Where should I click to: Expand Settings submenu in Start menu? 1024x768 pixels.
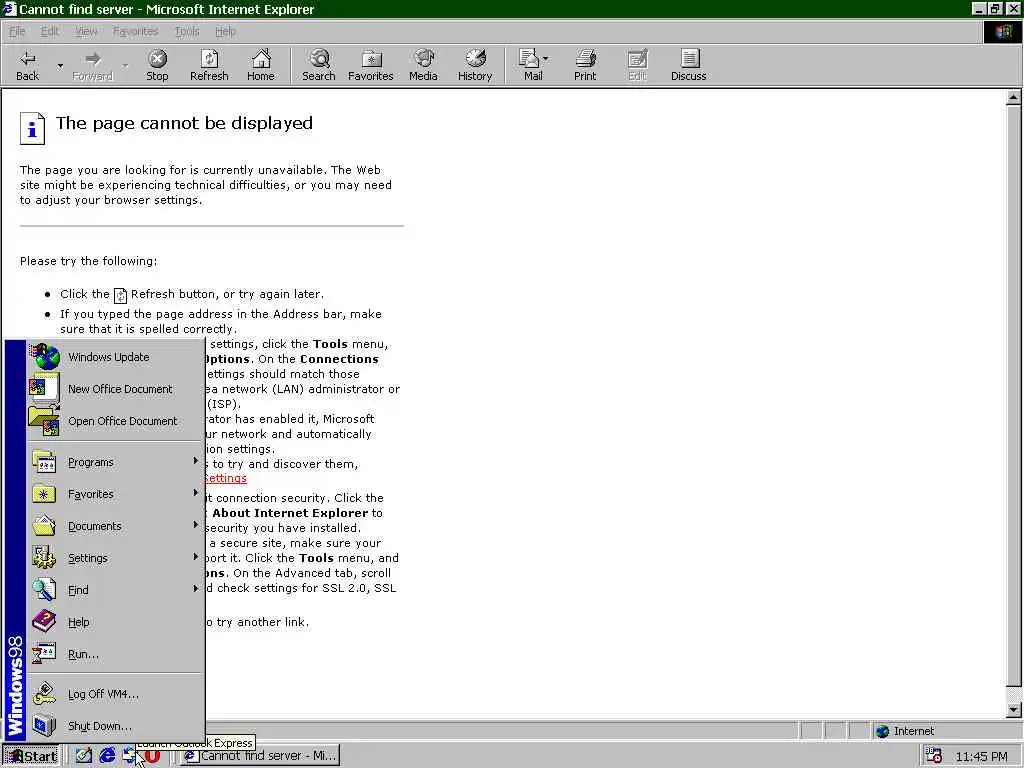[x=116, y=558]
